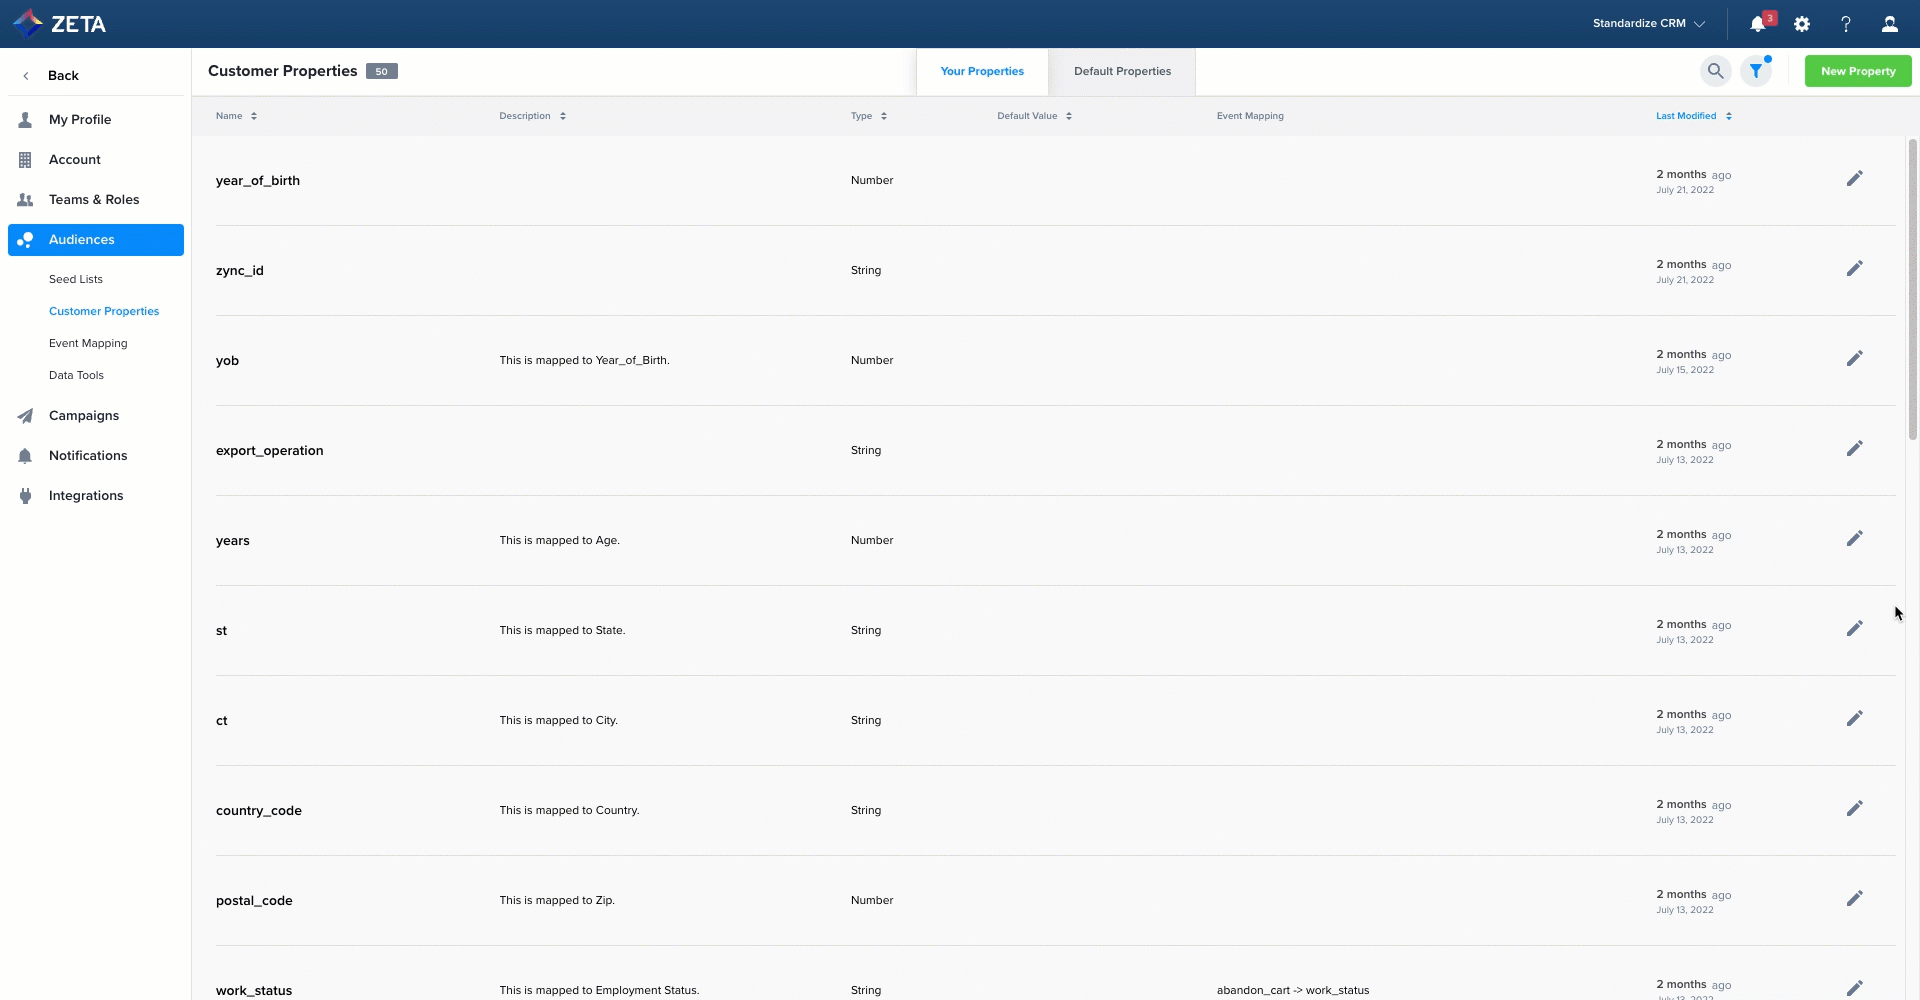The height and width of the screenshot is (1000, 1920).
Task: Select the Your Properties tab
Action: pyautogui.click(x=982, y=72)
